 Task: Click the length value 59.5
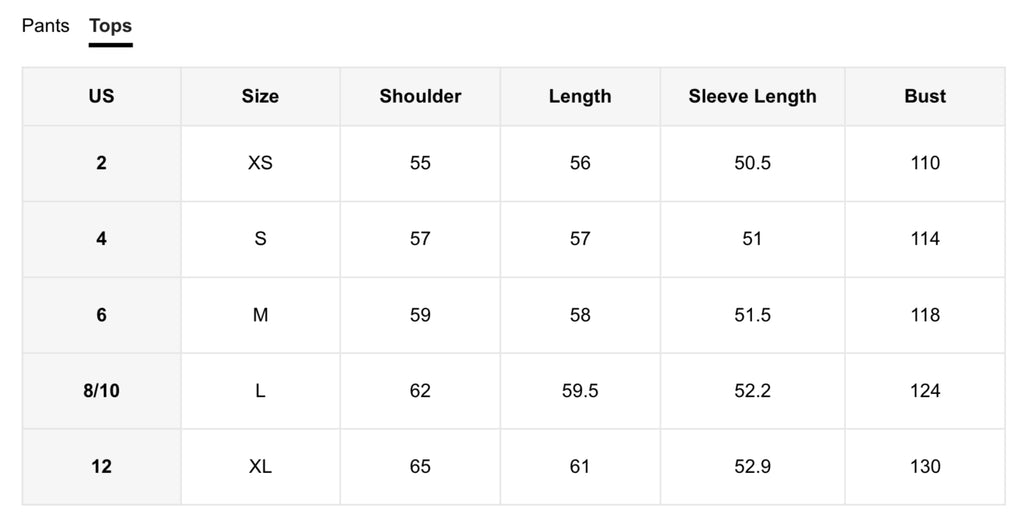(580, 391)
